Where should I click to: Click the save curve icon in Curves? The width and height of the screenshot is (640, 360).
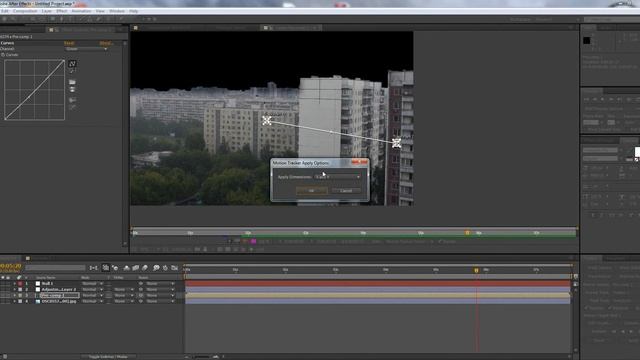coord(72,89)
